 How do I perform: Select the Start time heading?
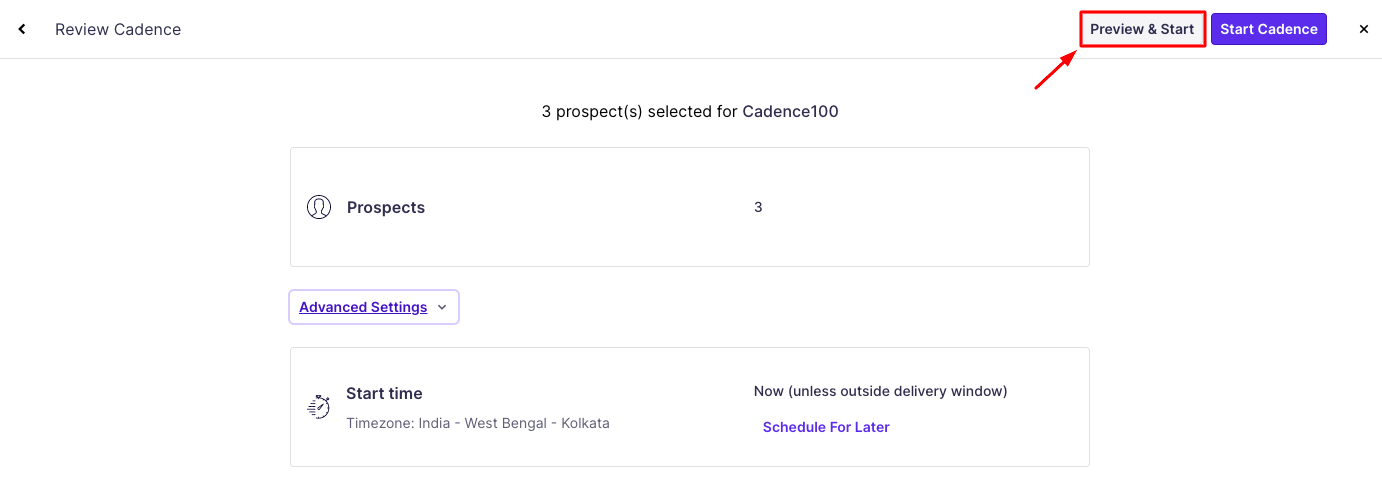coord(384,393)
